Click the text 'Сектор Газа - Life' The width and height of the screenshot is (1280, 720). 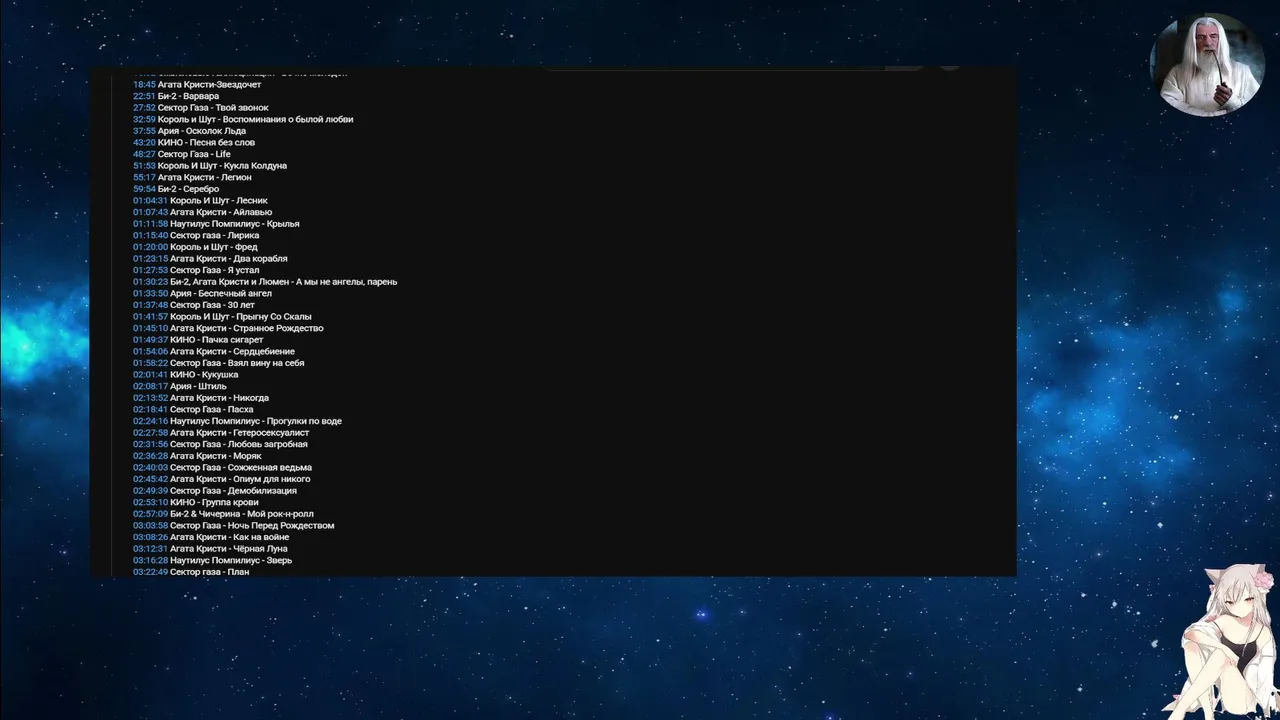pyautogui.click(x=194, y=155)
